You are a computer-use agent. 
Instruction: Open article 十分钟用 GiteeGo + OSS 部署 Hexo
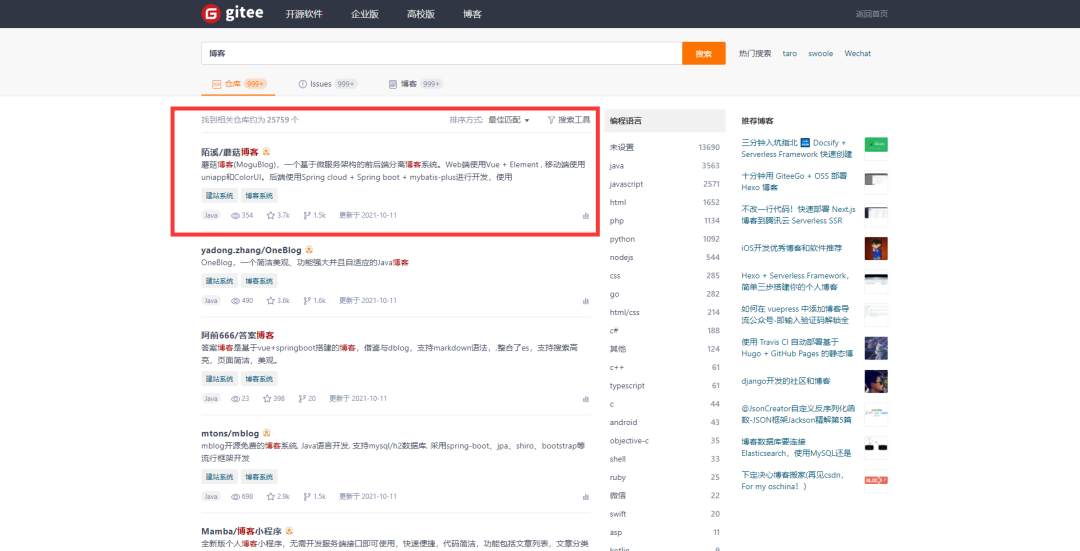click(794, 182)
